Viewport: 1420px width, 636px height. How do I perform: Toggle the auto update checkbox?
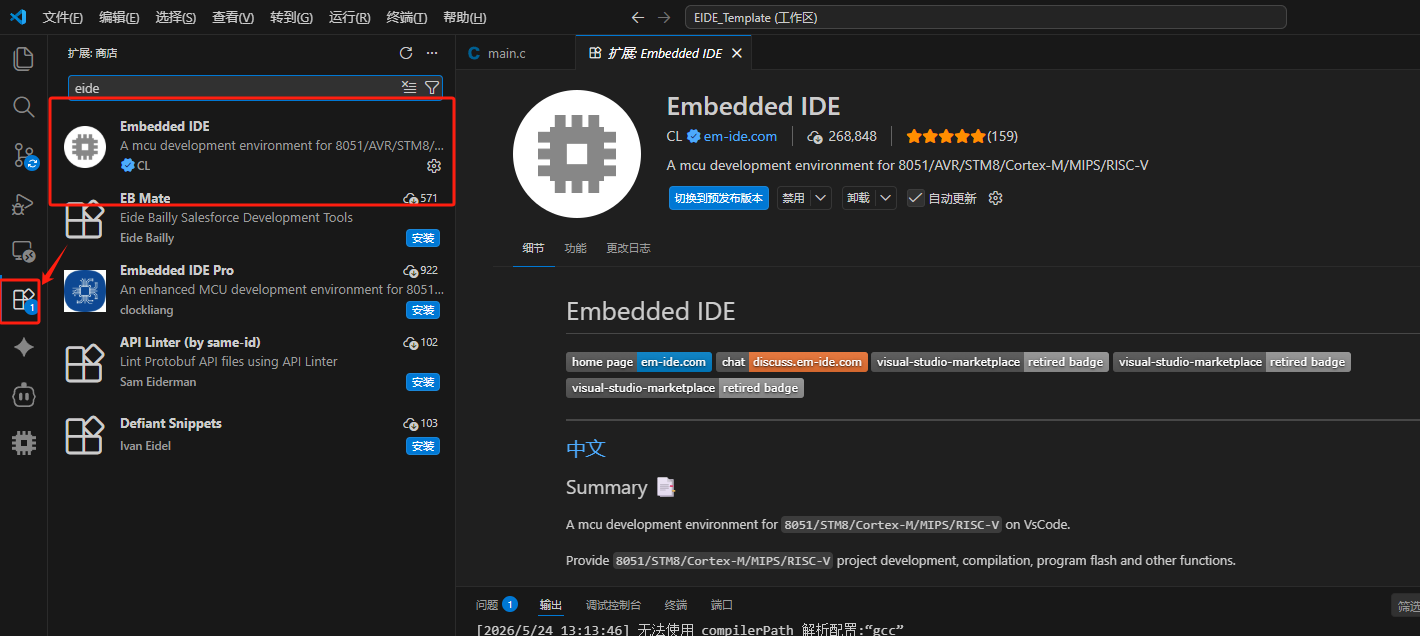point(915,198)
